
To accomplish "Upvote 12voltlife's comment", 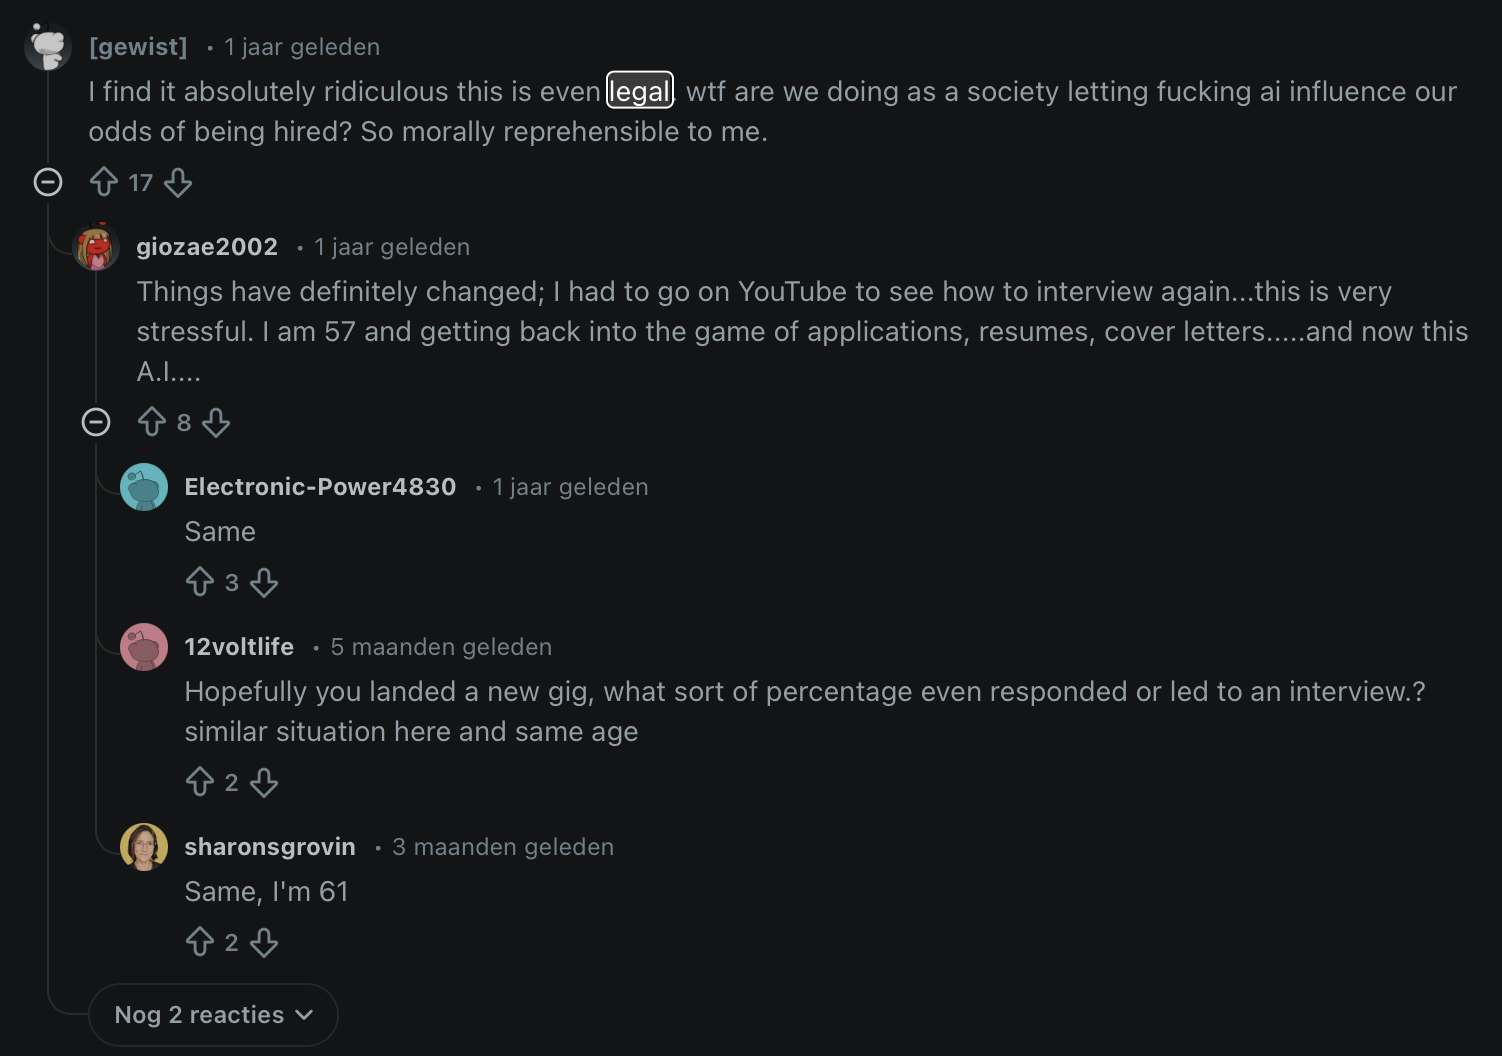I will click(200, 782).
